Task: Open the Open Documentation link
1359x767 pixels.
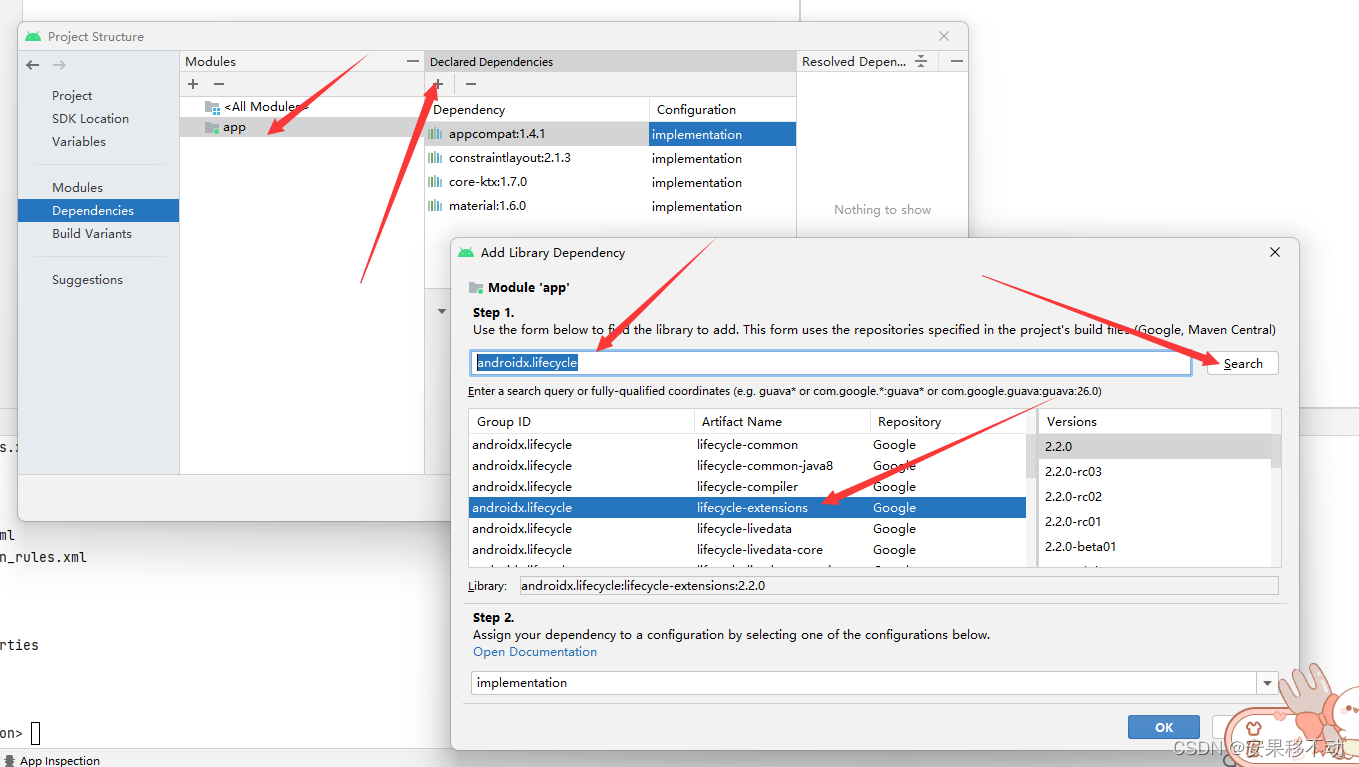Action: click(534, 651)
